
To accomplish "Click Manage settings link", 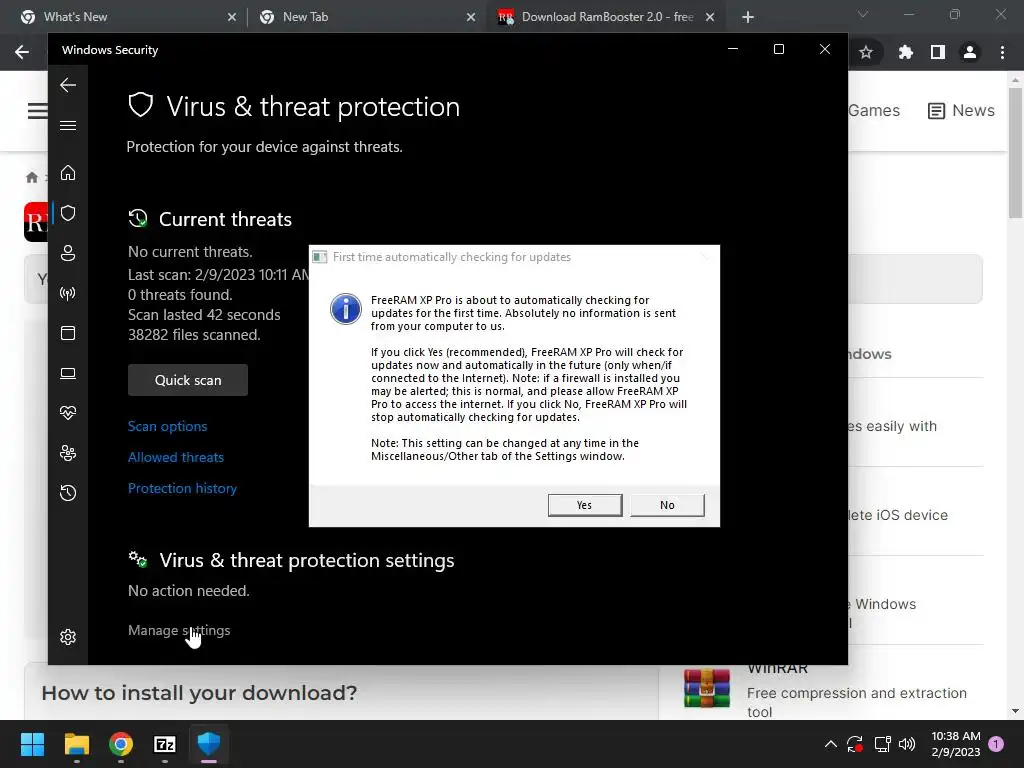I will 179,630.
